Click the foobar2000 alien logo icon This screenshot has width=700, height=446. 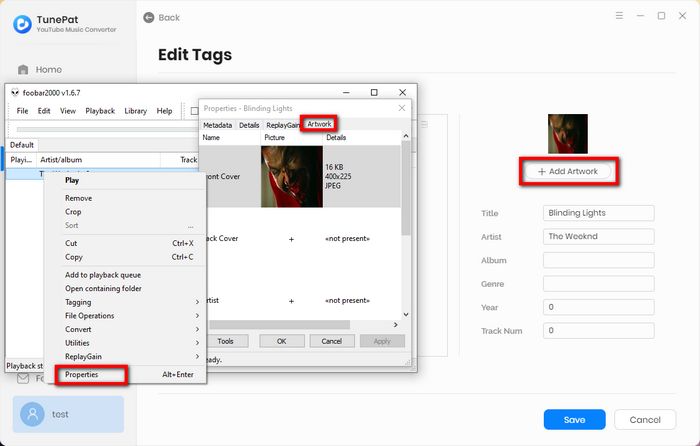tap(15, 93)
